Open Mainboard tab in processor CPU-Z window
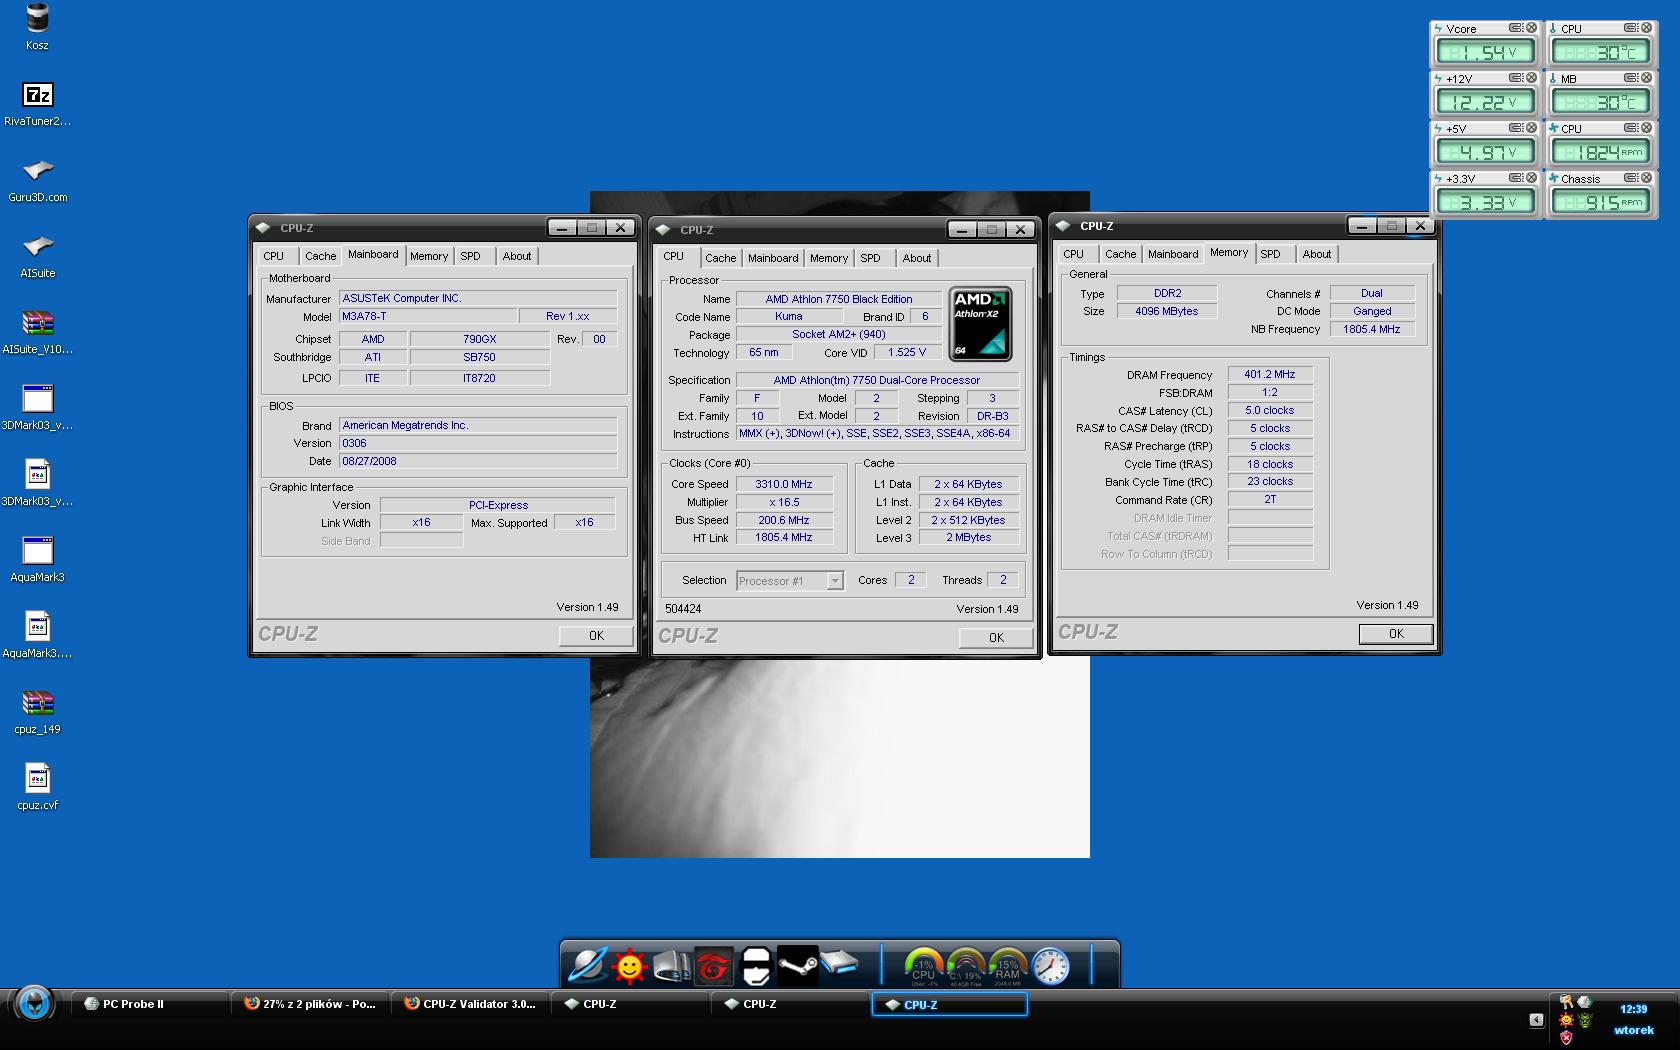Viewport: 1680px width, 1050px height. pos(773,258)
